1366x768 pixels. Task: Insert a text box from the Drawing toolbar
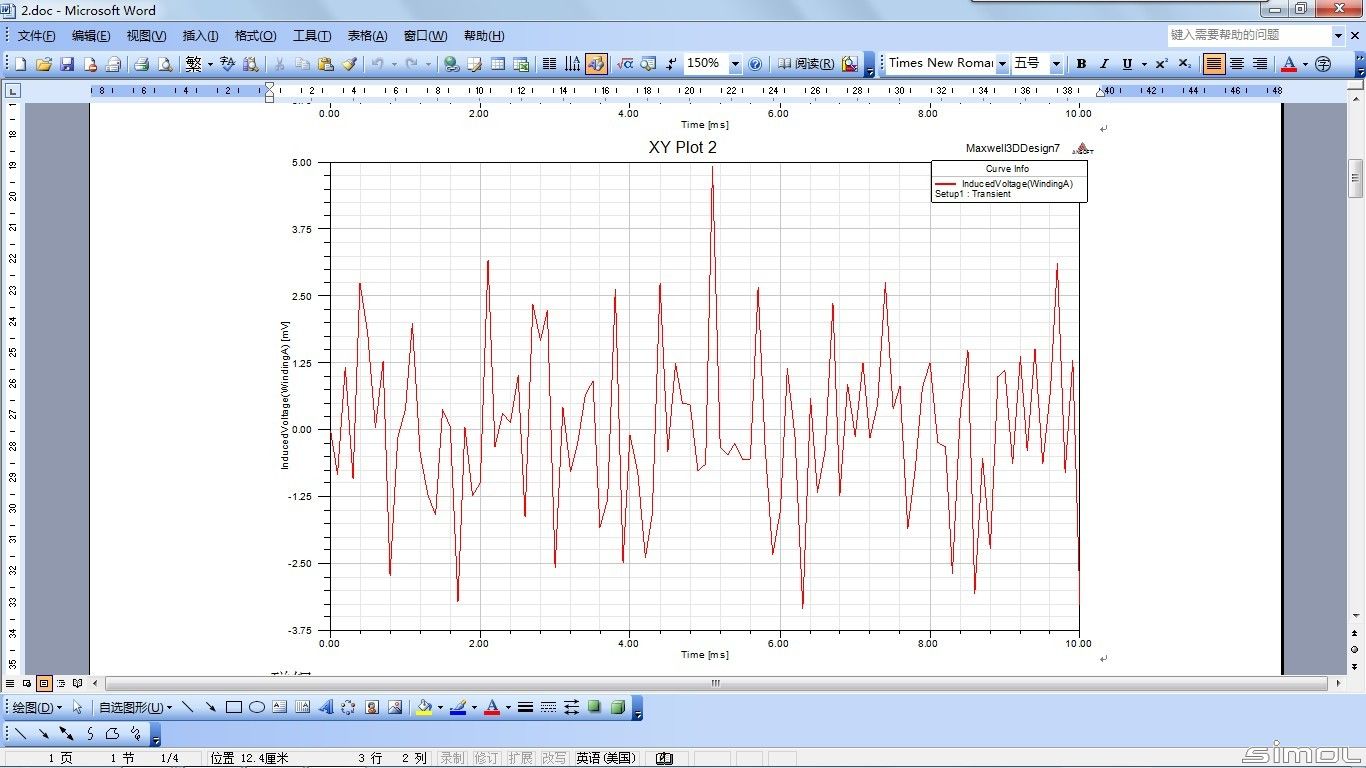(x=280, y=707)
